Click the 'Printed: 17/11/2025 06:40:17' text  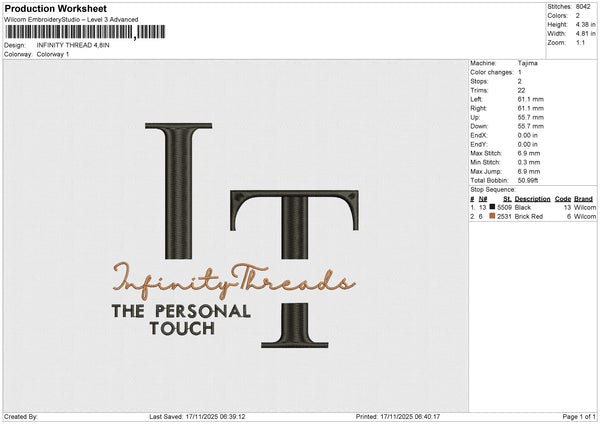(398, 417)
